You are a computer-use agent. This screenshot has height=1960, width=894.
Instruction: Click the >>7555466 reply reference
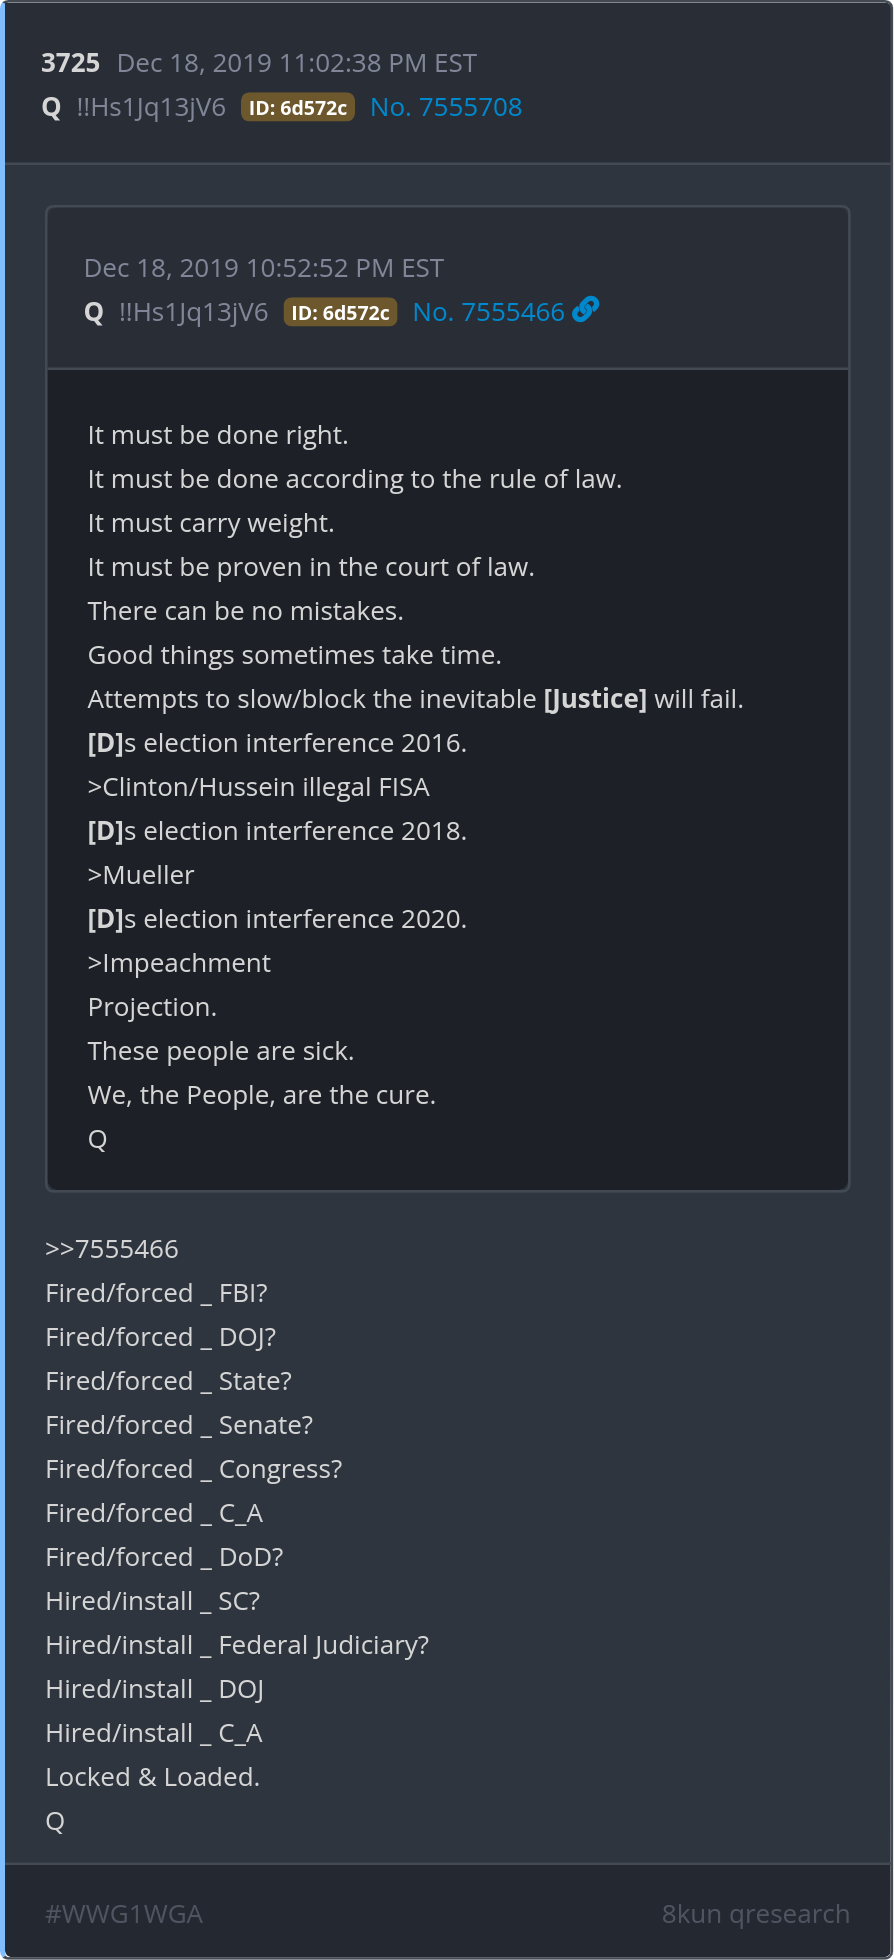click(112, 1249)
